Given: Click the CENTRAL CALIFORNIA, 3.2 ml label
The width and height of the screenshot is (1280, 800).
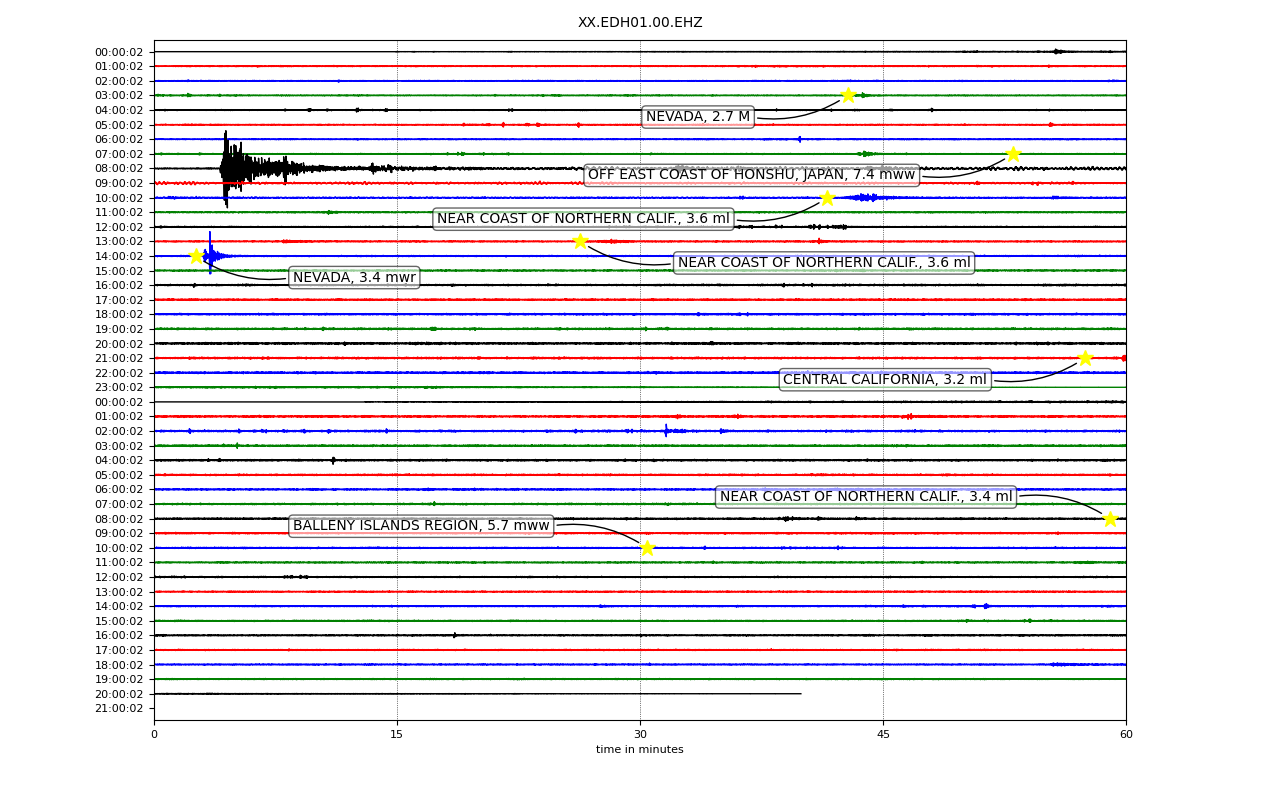Looking at the screenshot, I should click(x=885, y=380).
